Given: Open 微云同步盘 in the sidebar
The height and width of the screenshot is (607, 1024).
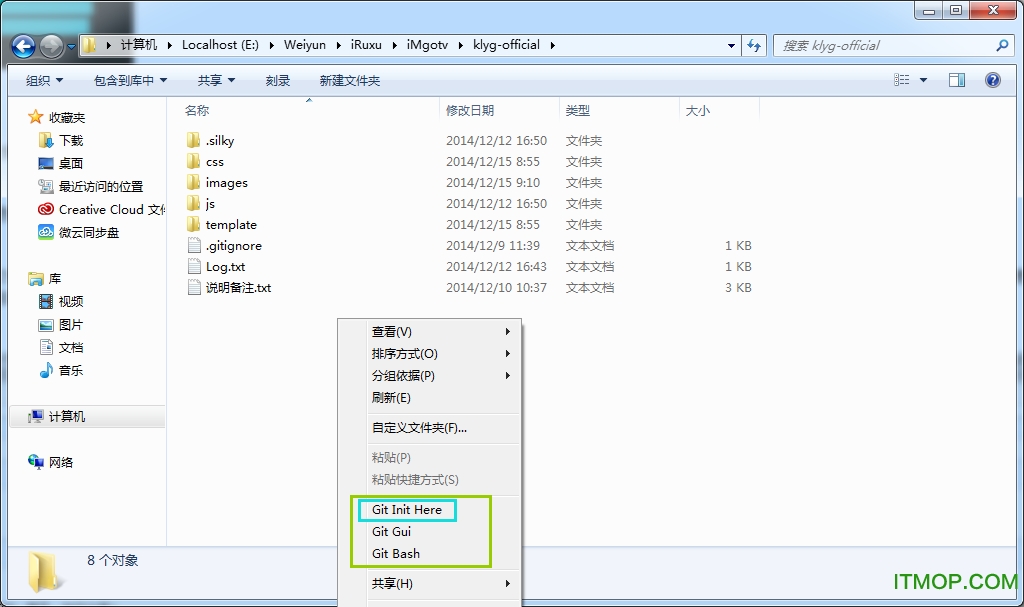Looking at the screenshot, I should 46,233.
